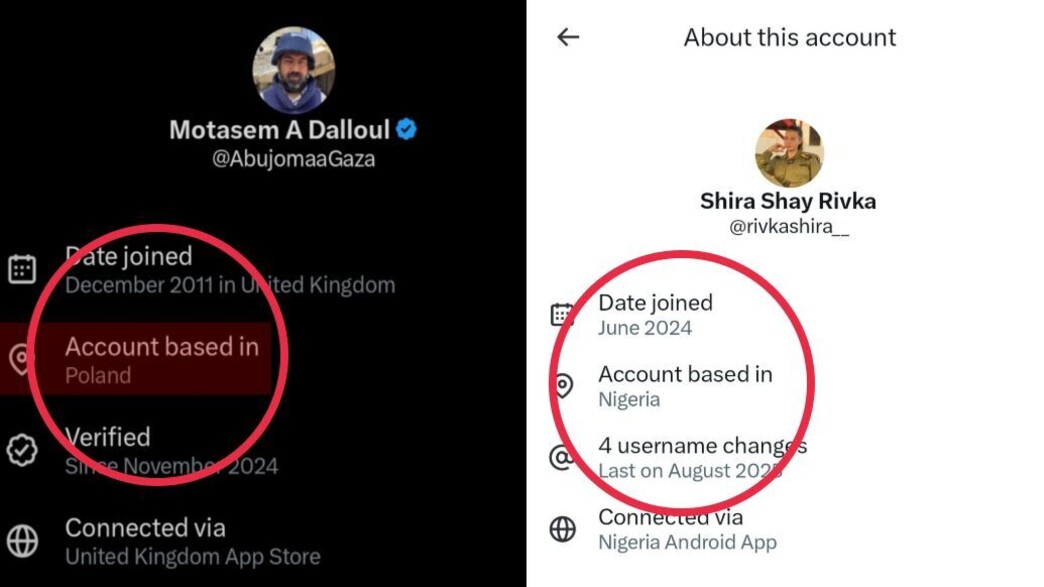Viewport: 1044px width, 587px height.
Task: Open Motasem A Dalloul's profile photo
Action: 293,70
